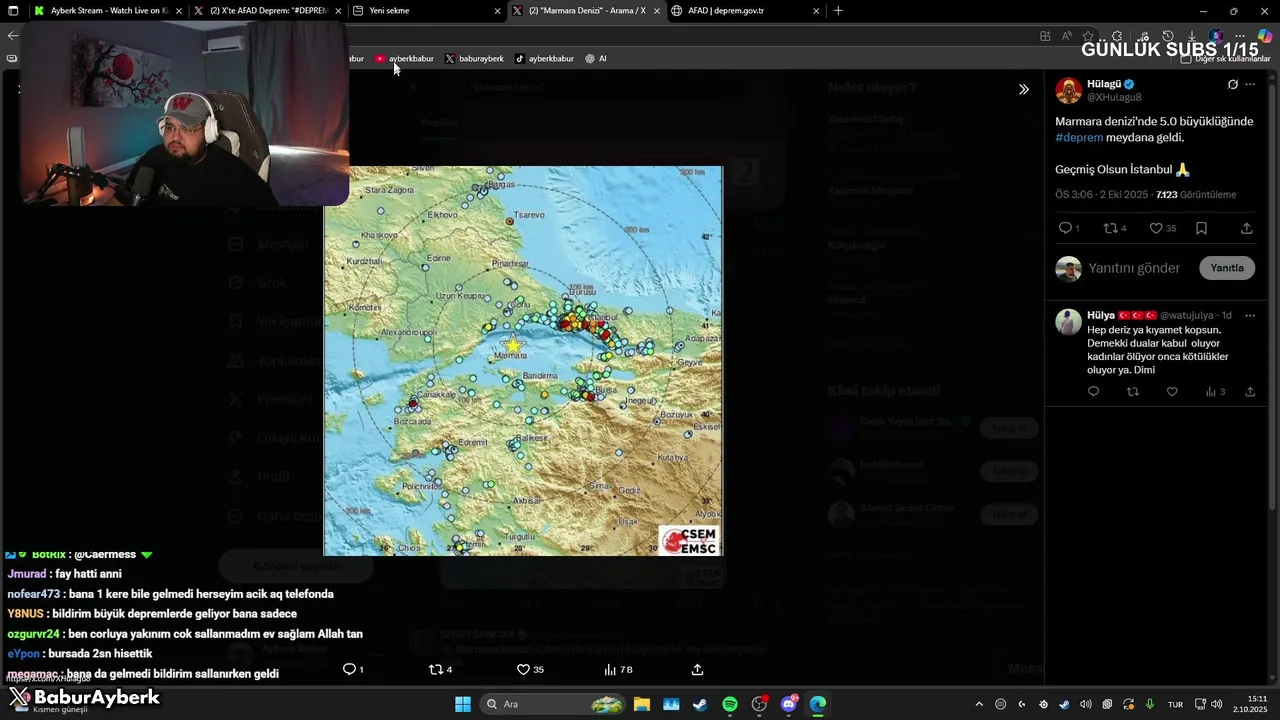1280x720 pixels.
Task: Open more options on Hülagü's tweet
Action: pos(1250,84)
